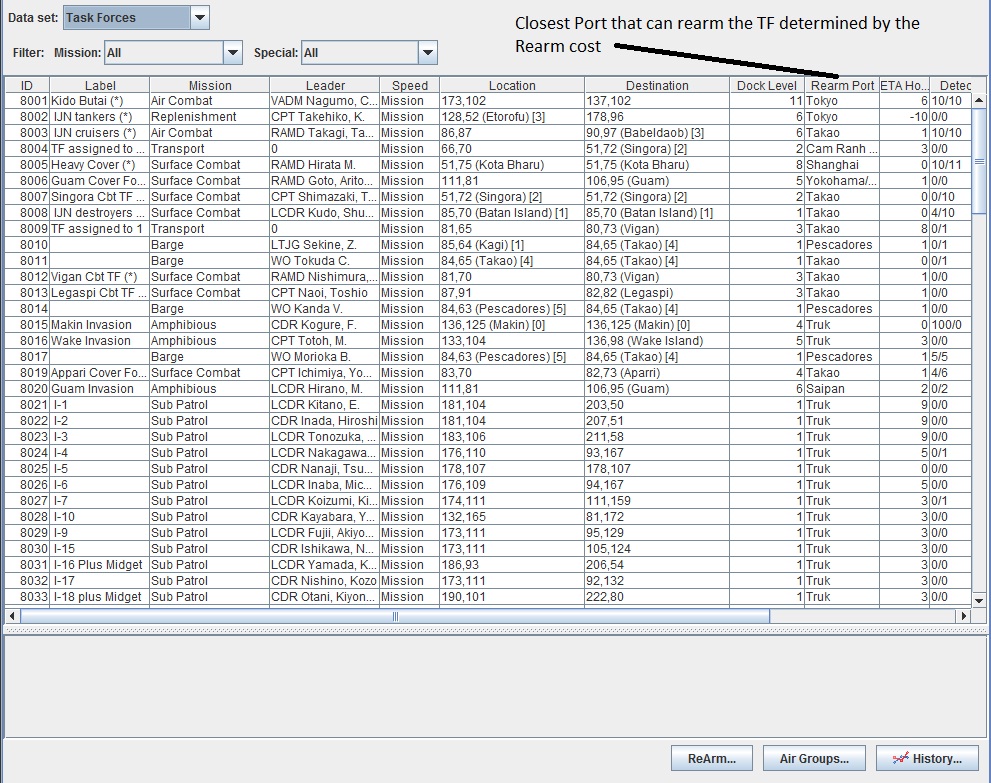Screen dimensions: 991x783
Task: Click leader WO Tokuda C.
Action: tap(324, 261)
